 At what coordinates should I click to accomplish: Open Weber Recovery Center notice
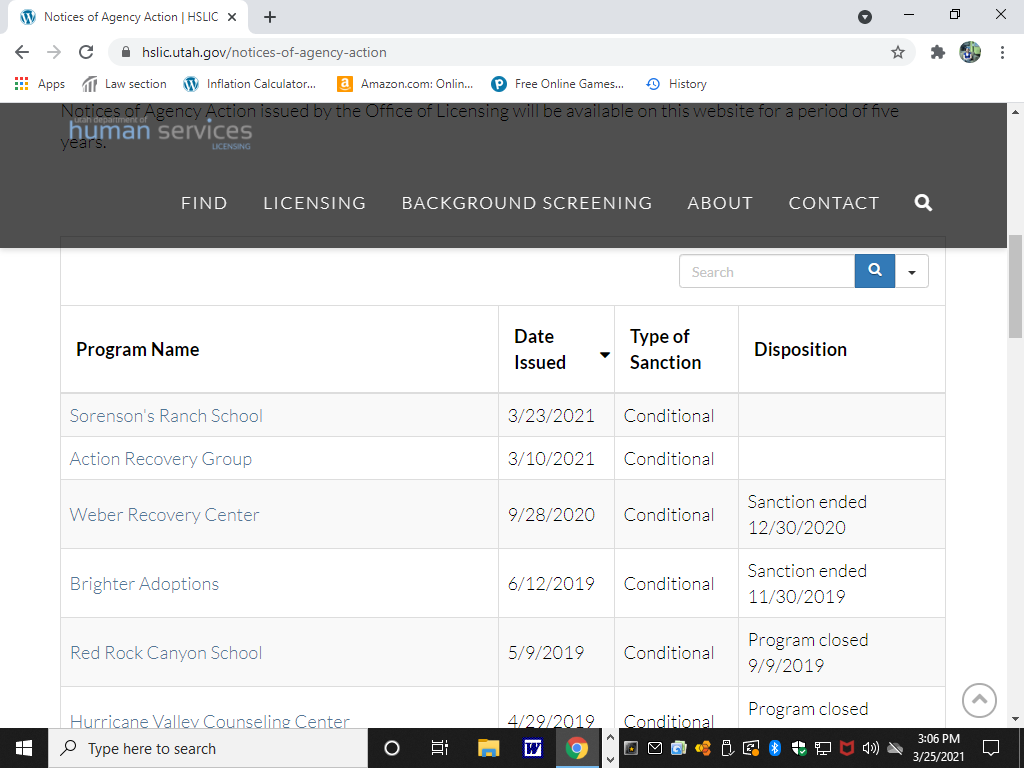click(165, 515)
